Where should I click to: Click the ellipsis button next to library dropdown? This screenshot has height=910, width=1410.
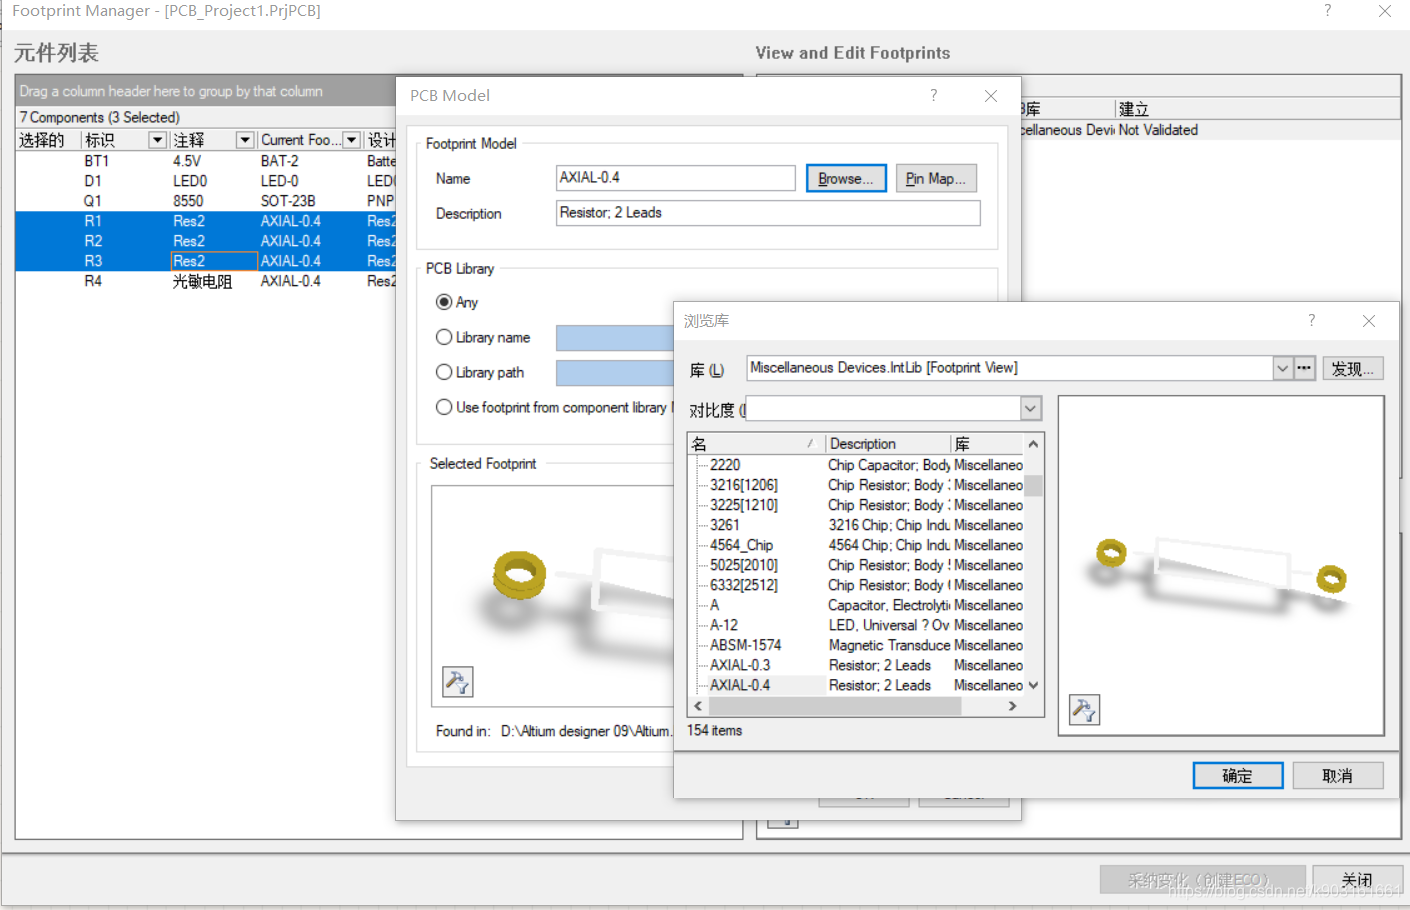coord(1304,368)
